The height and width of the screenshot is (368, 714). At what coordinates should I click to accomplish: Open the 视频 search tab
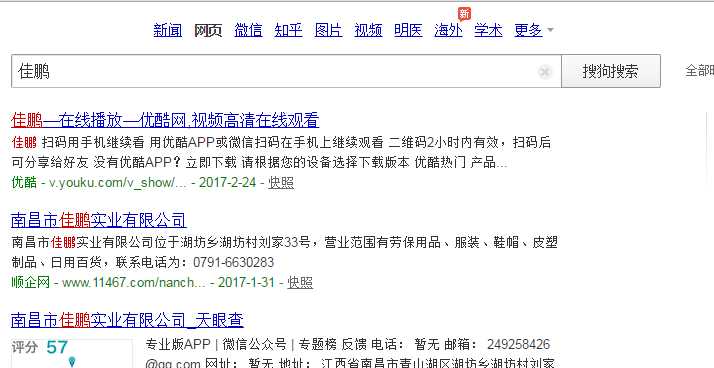click(368, 31)
